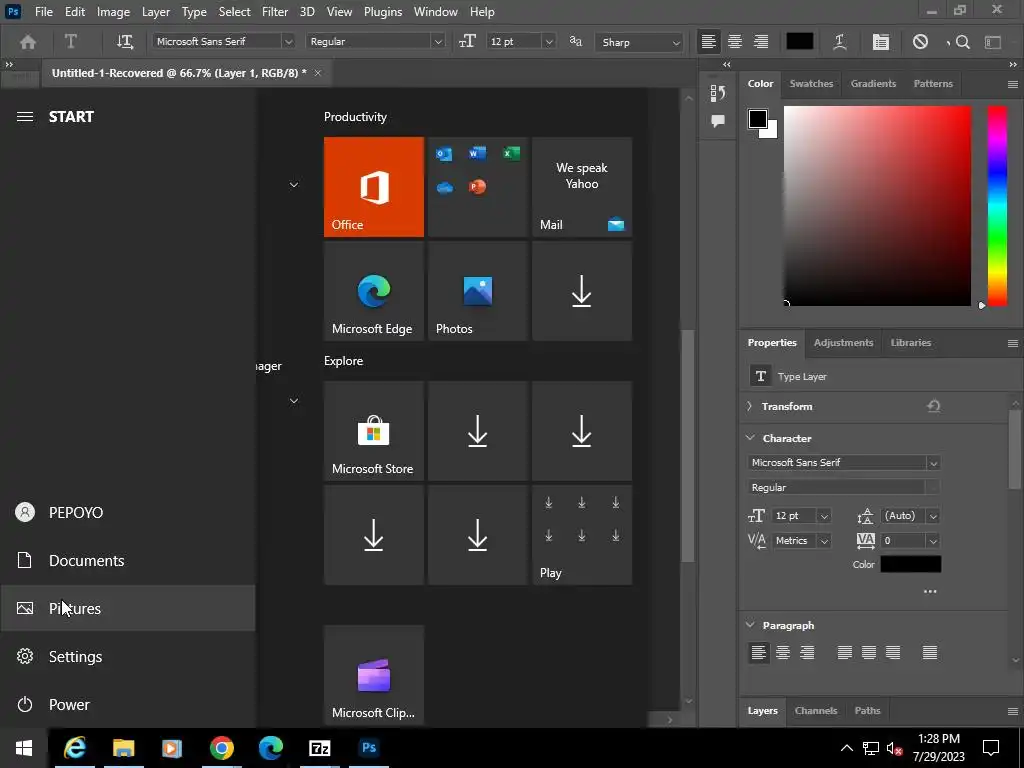1024x768 pixels.
Task: Toggle Character and Paragraph panels icon
Action: 880,42
